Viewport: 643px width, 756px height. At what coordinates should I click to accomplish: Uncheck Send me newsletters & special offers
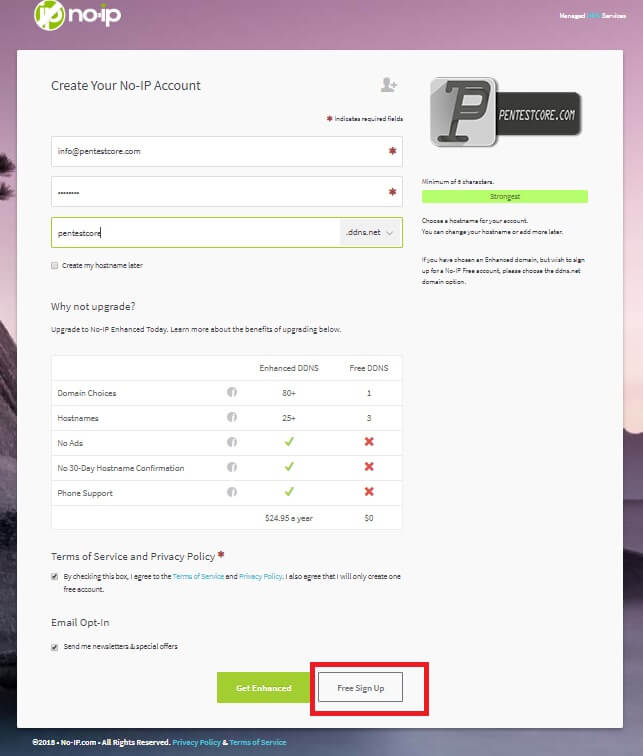(x=54, y=647)
